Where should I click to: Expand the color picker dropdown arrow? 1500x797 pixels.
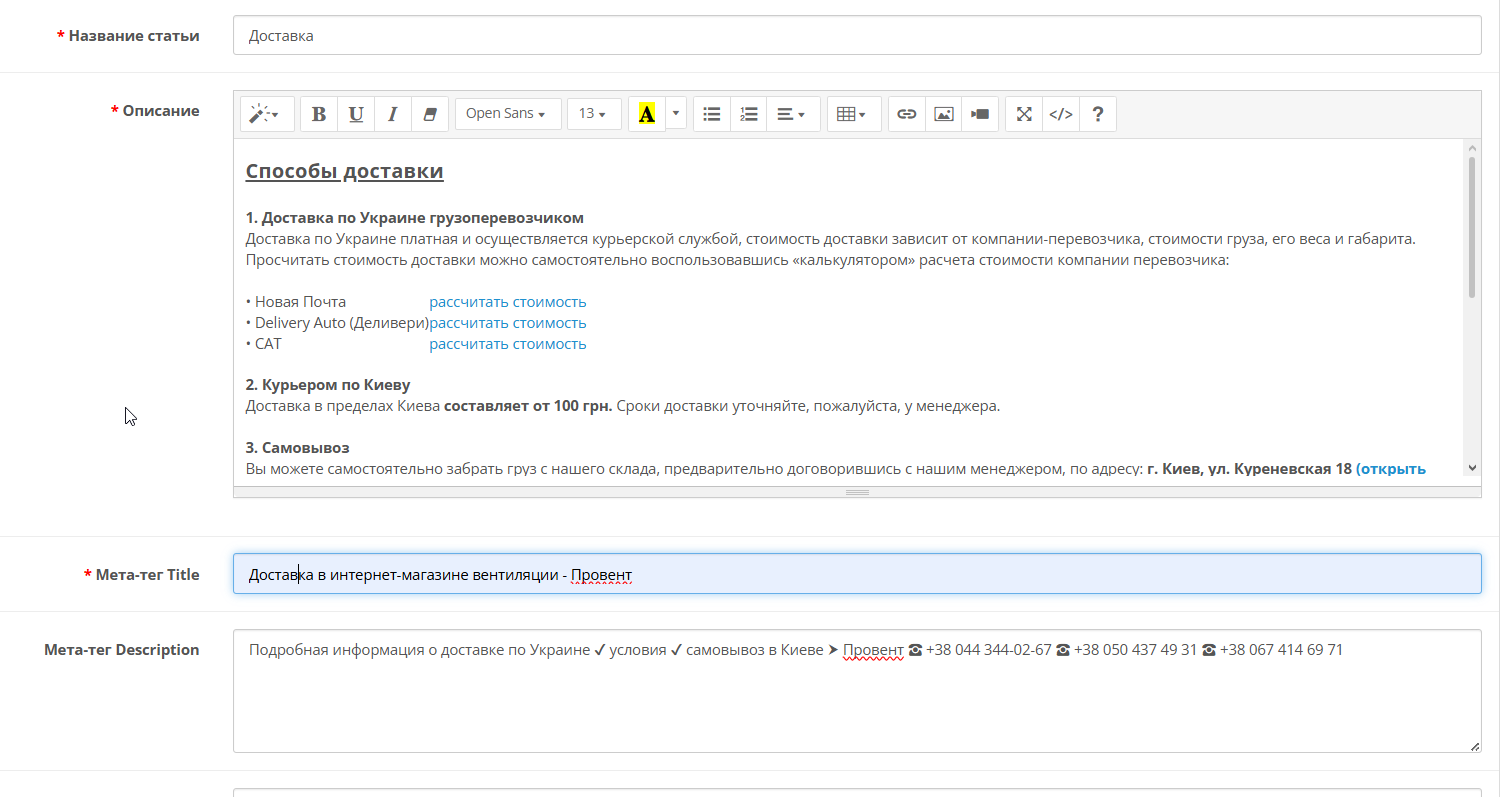tap(676, 114)
